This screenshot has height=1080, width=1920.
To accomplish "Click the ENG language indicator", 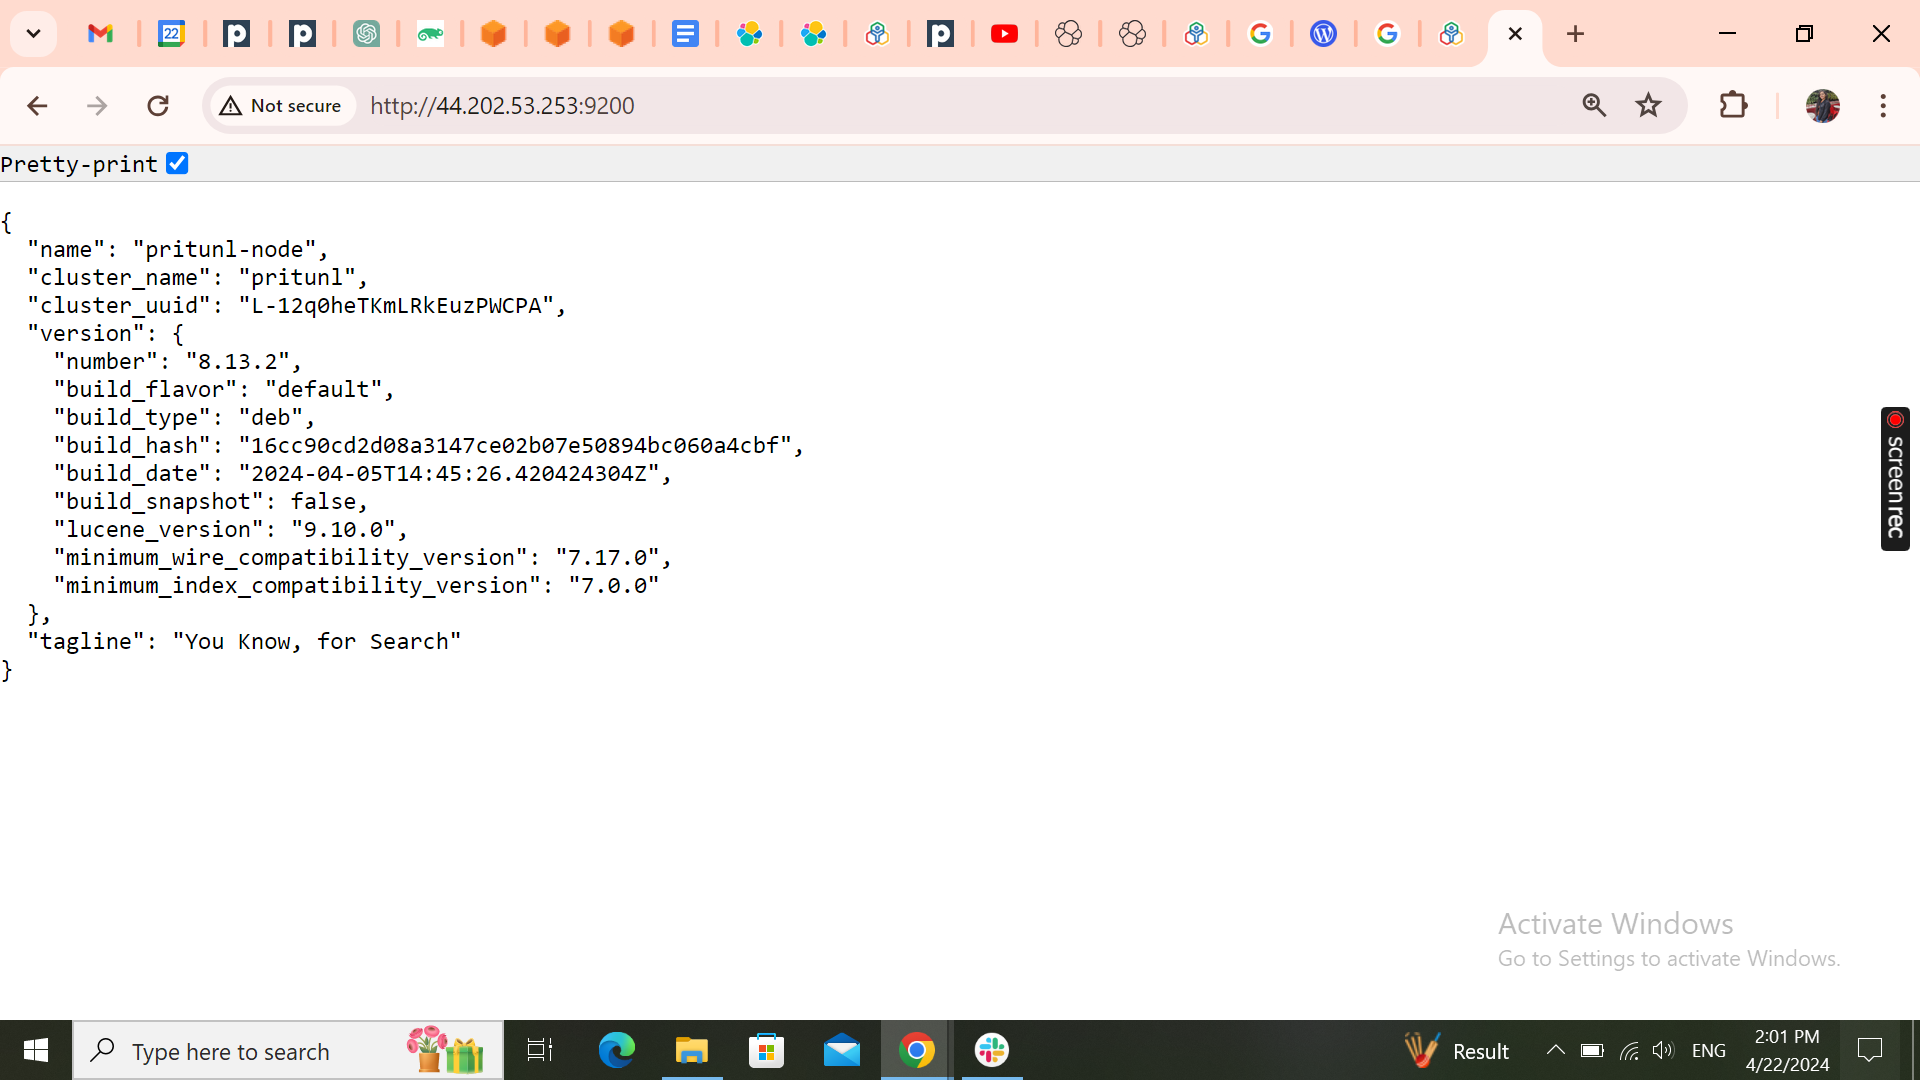I will coord(1709,1050).
